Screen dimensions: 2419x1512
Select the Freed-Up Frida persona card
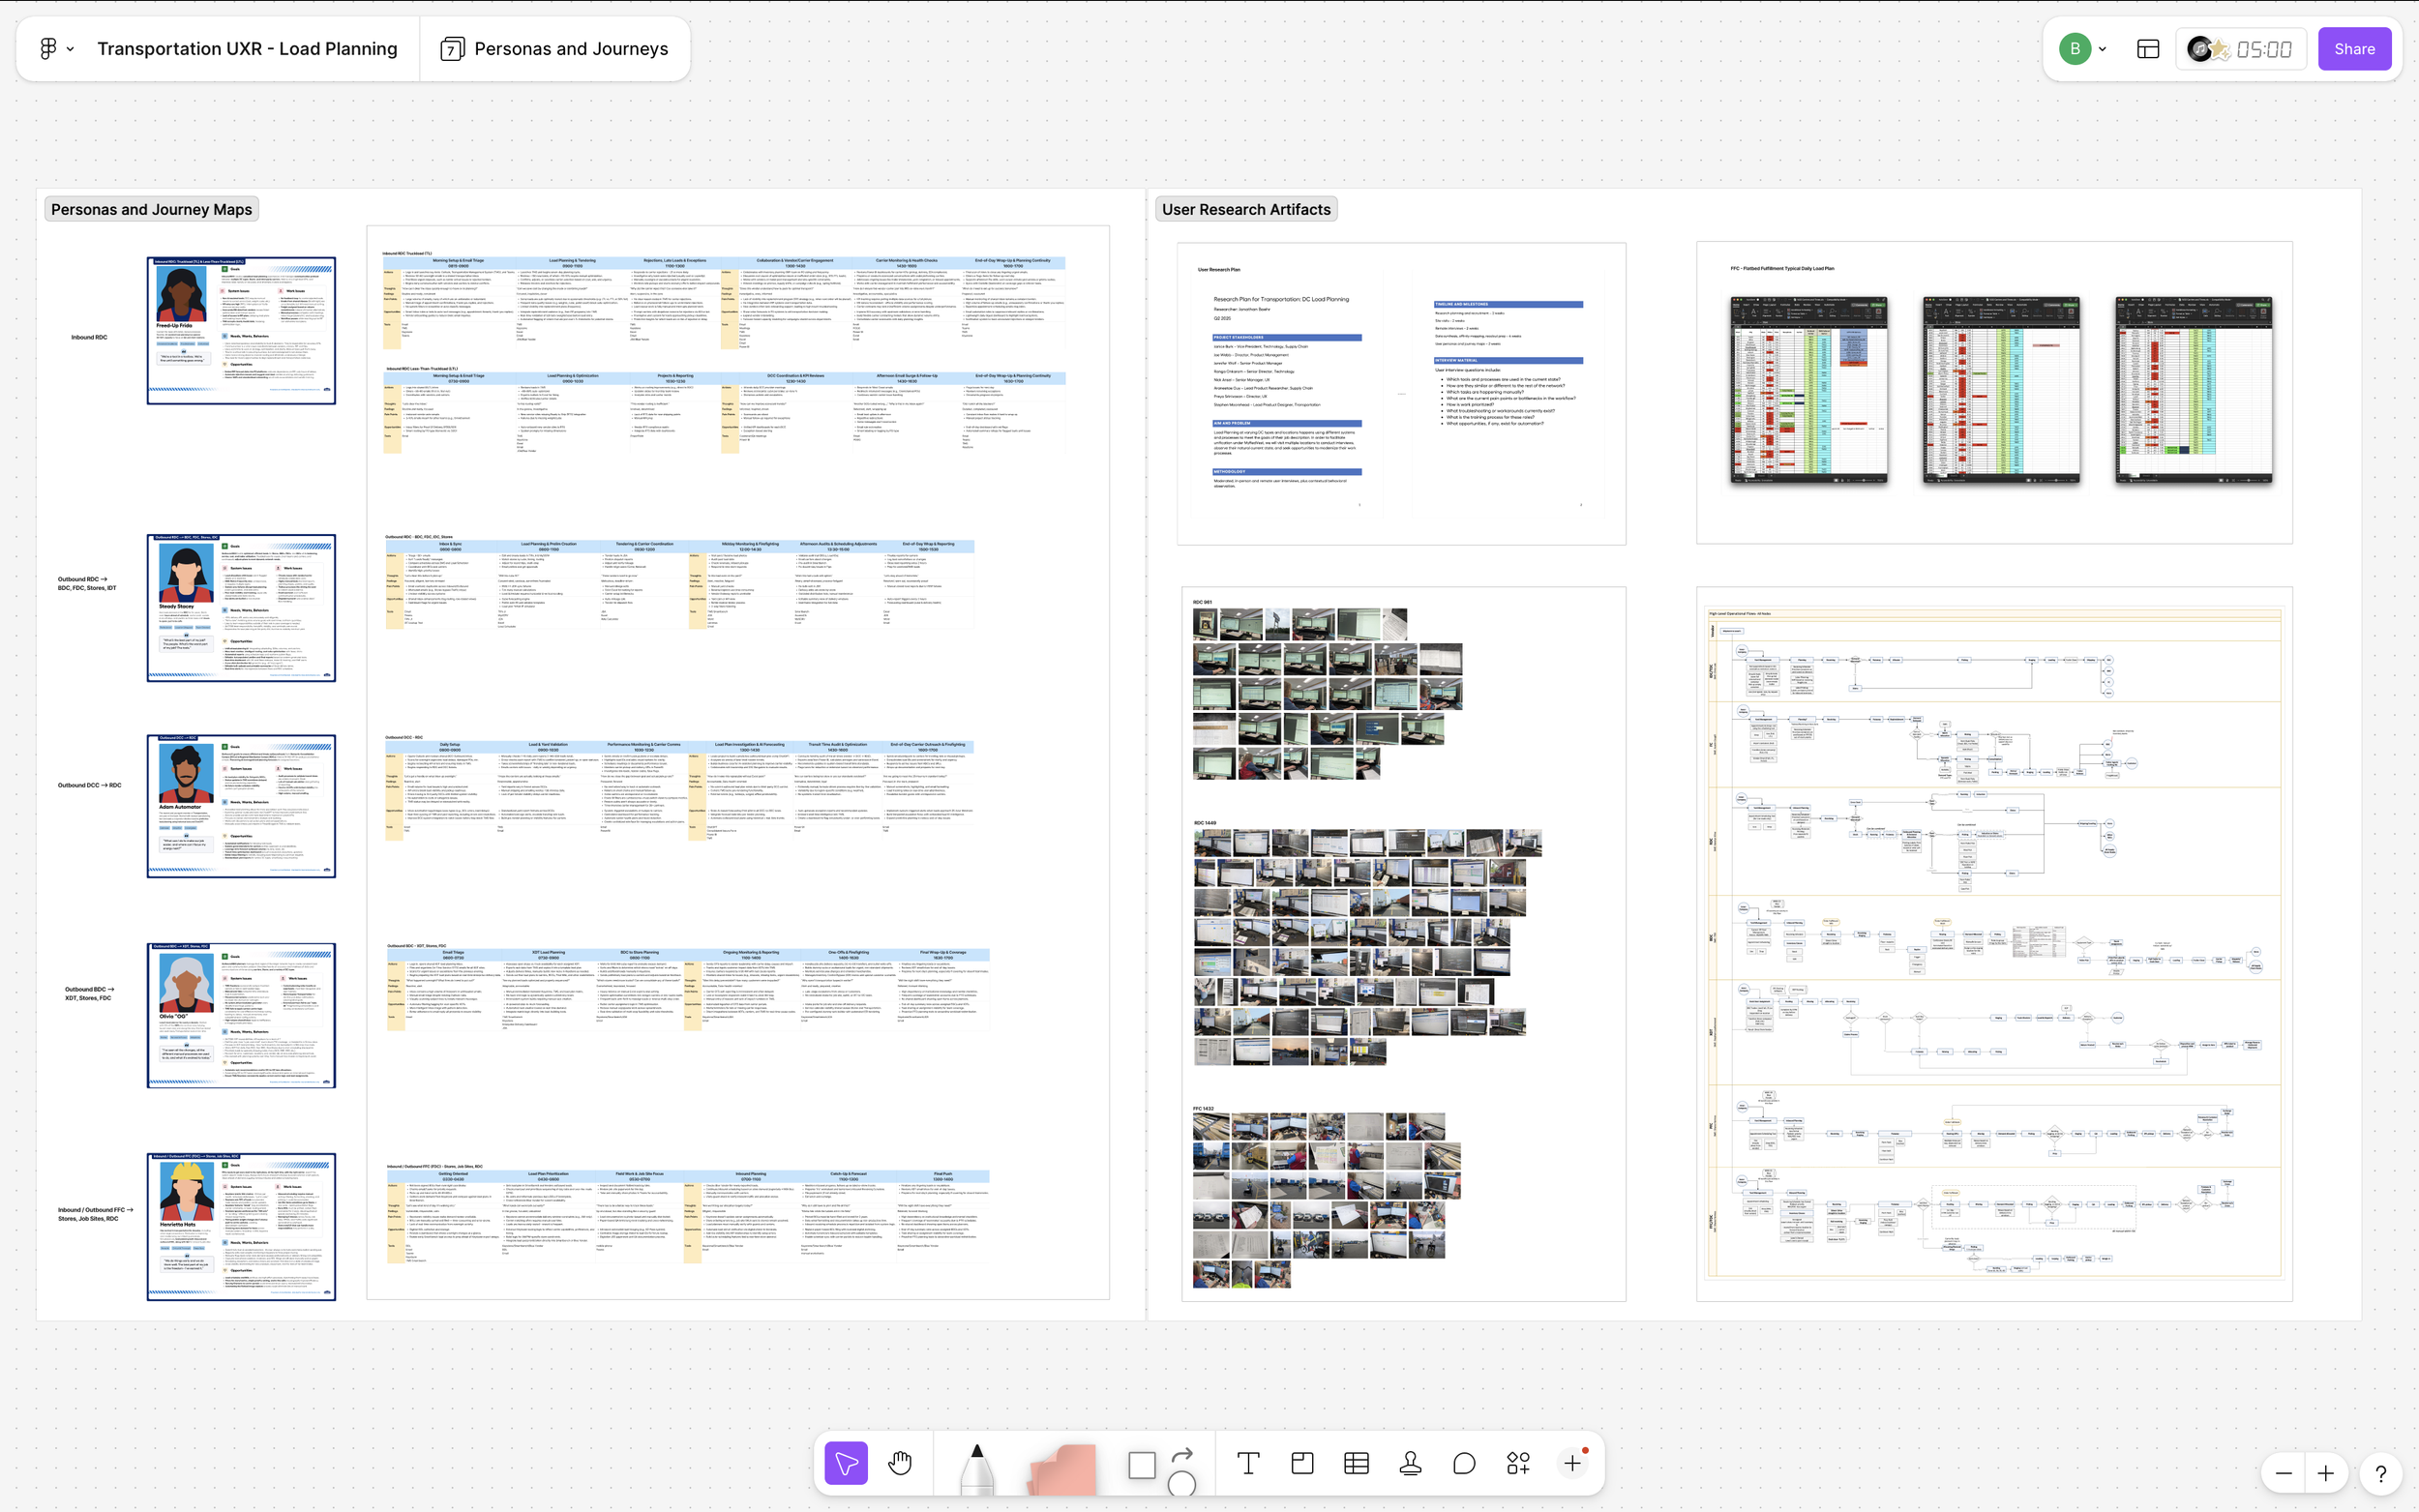tap(241, 330)
